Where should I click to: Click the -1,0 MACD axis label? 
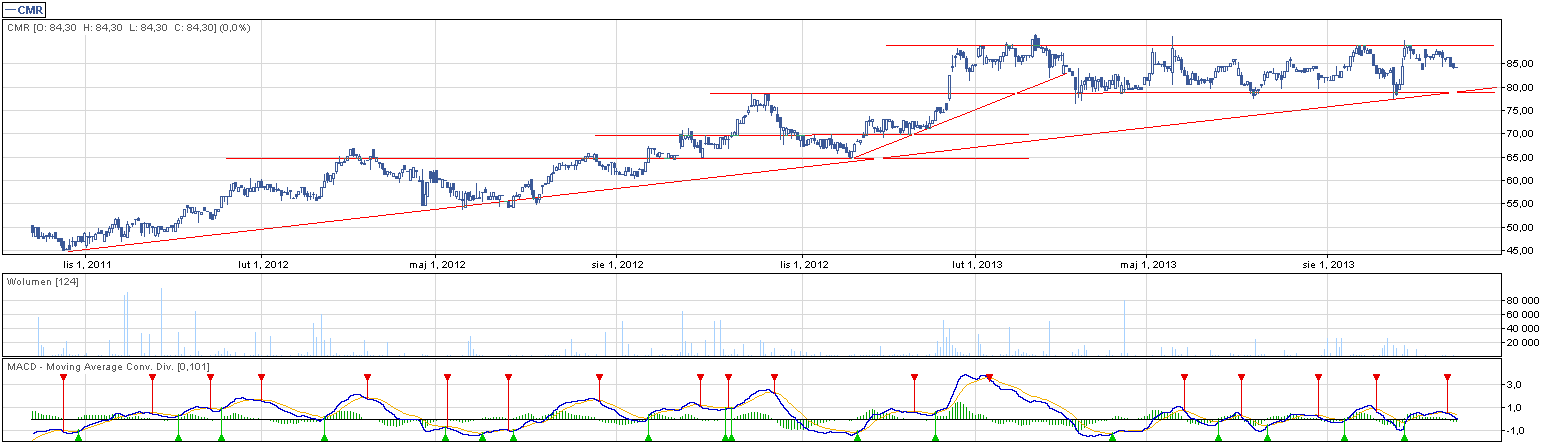pos(1514,431)
